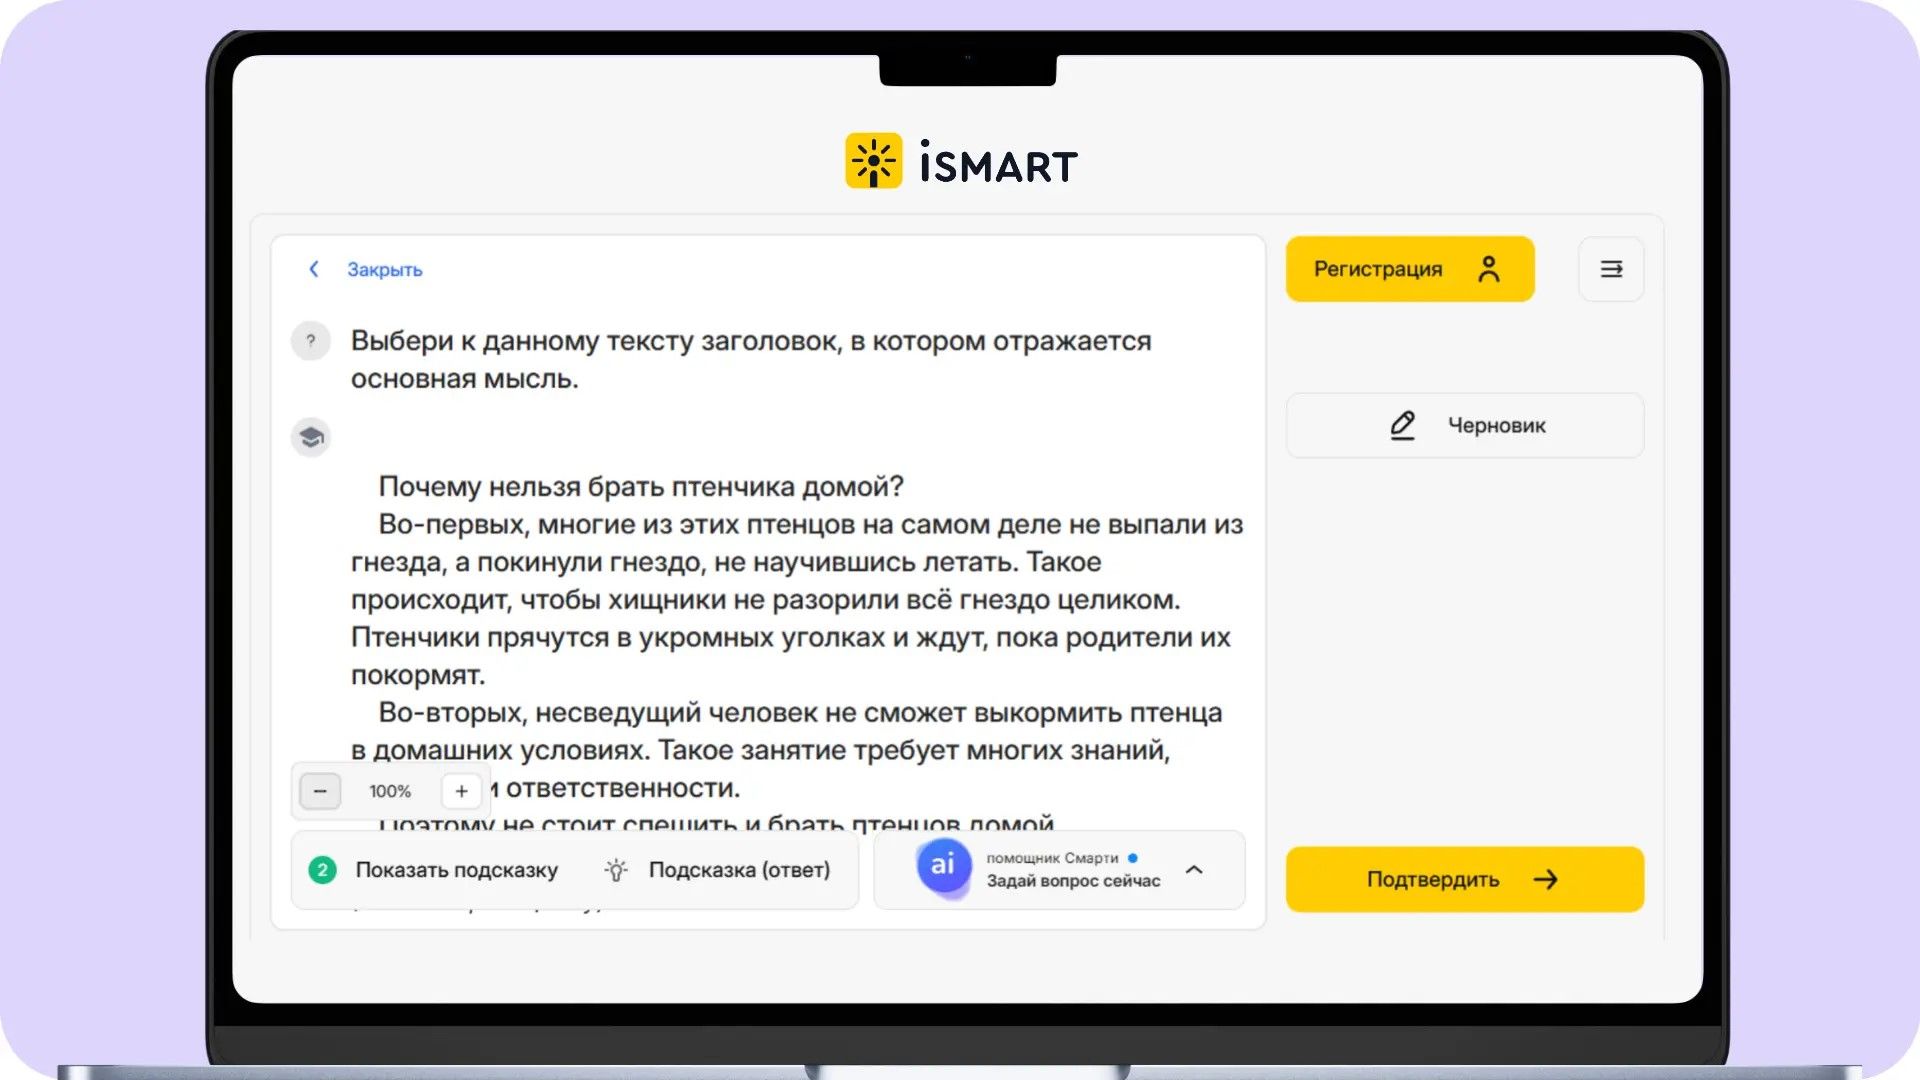Click the iSMART sun logo icon

pos(873,161)
